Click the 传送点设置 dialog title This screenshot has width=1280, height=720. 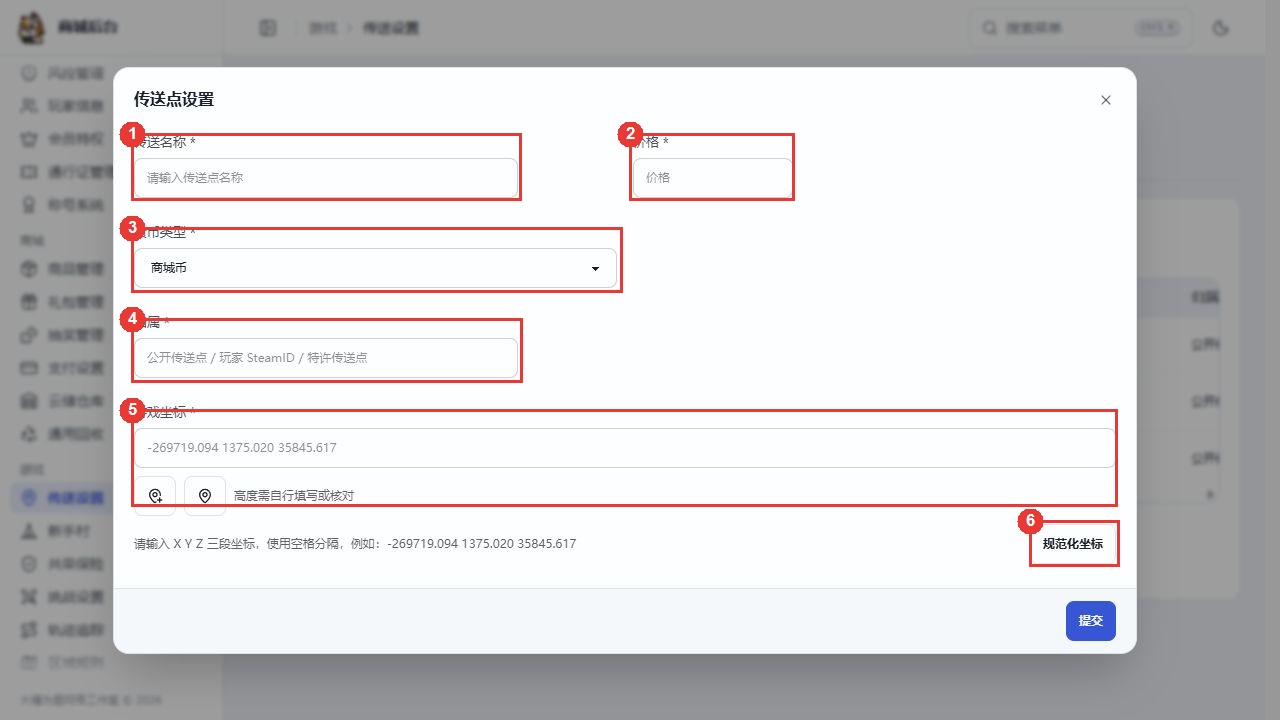coord(174,100)
